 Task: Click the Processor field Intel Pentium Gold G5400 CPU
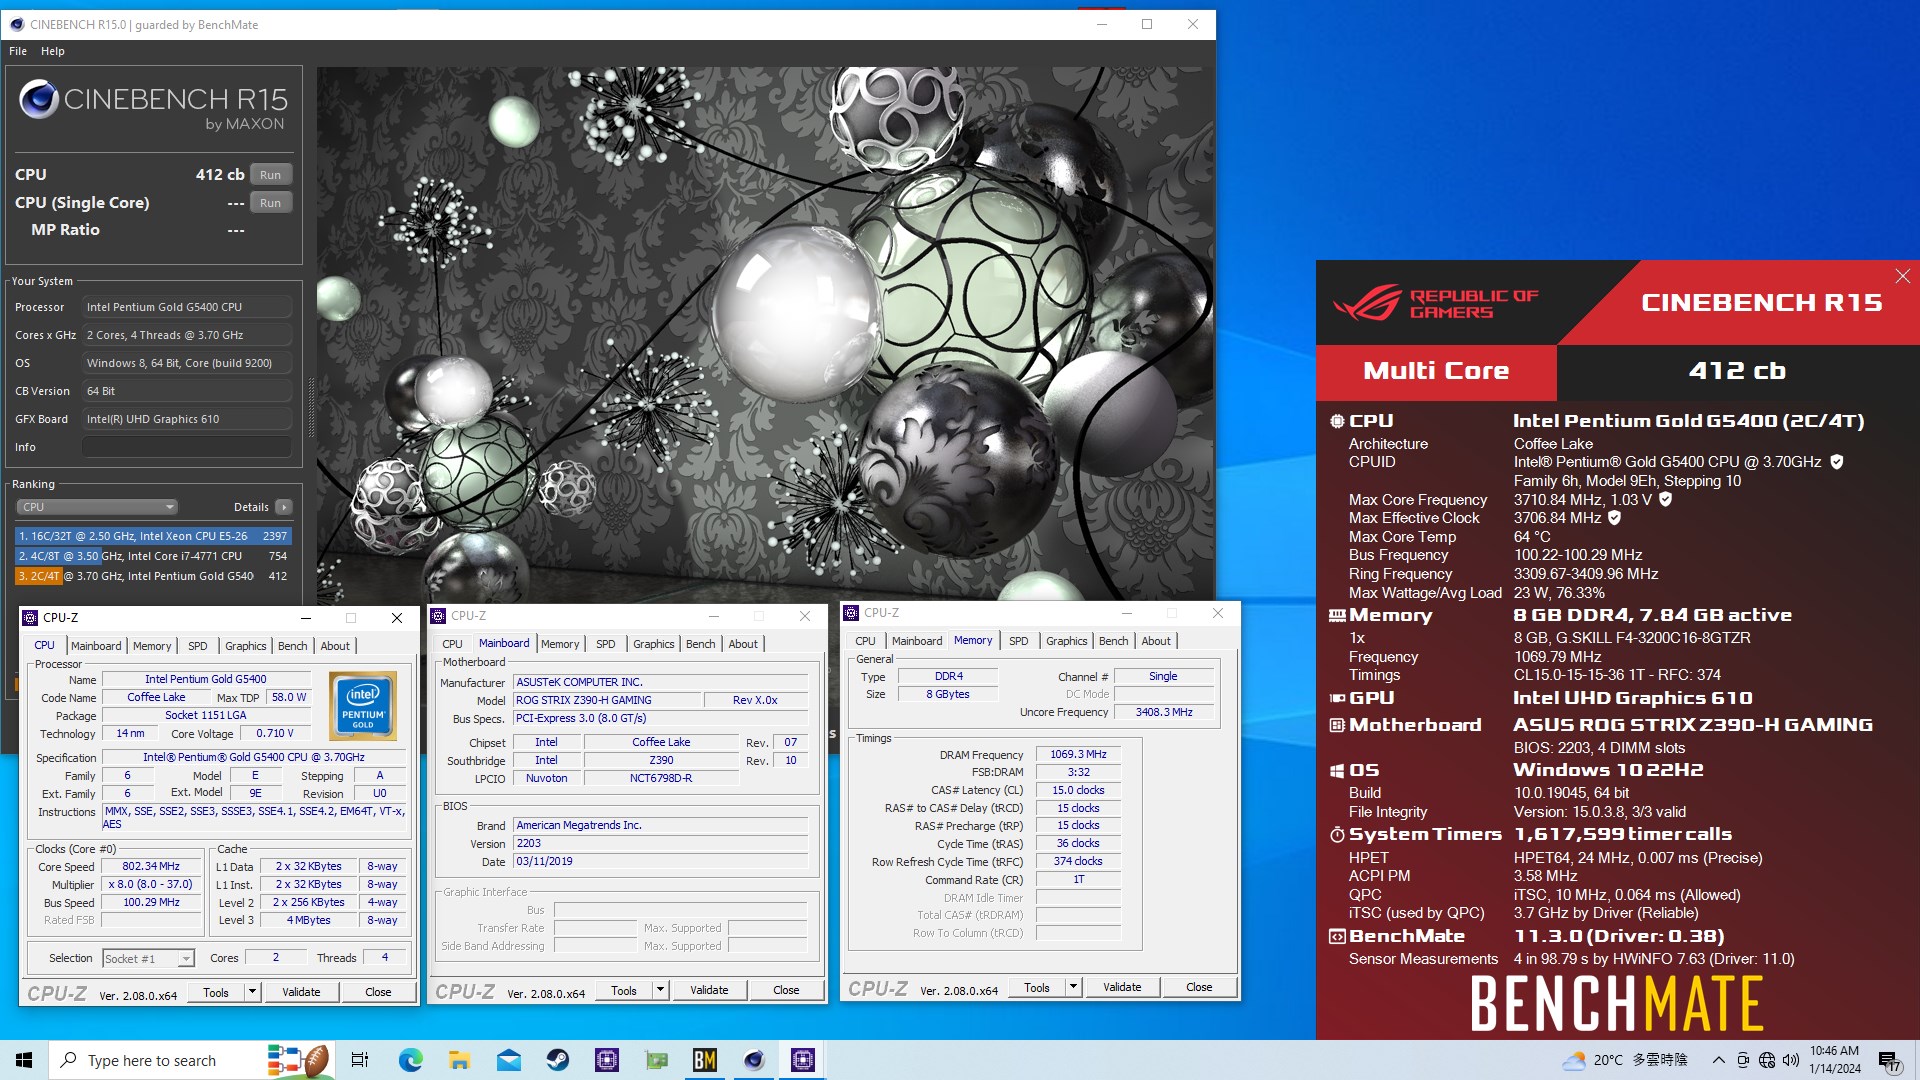tap(188, 307)
